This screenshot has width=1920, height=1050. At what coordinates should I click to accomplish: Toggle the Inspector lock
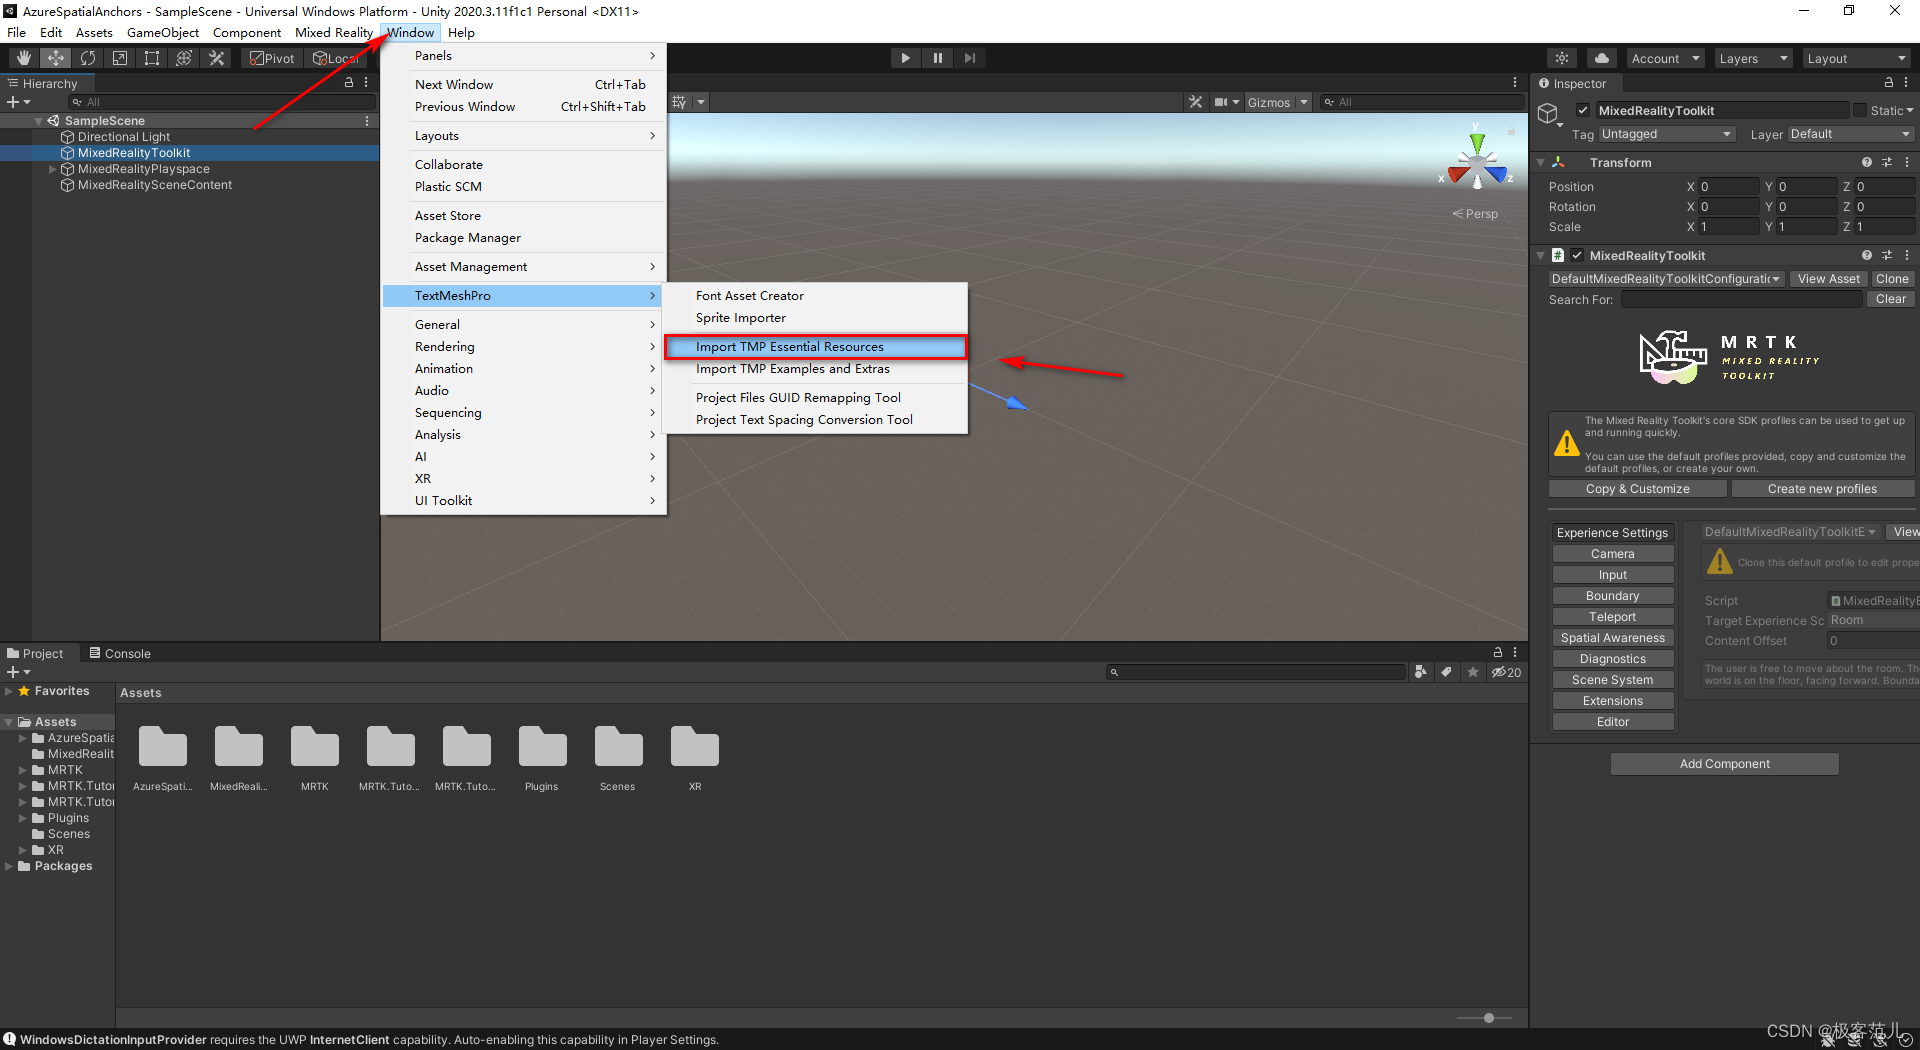point(1889,83)
